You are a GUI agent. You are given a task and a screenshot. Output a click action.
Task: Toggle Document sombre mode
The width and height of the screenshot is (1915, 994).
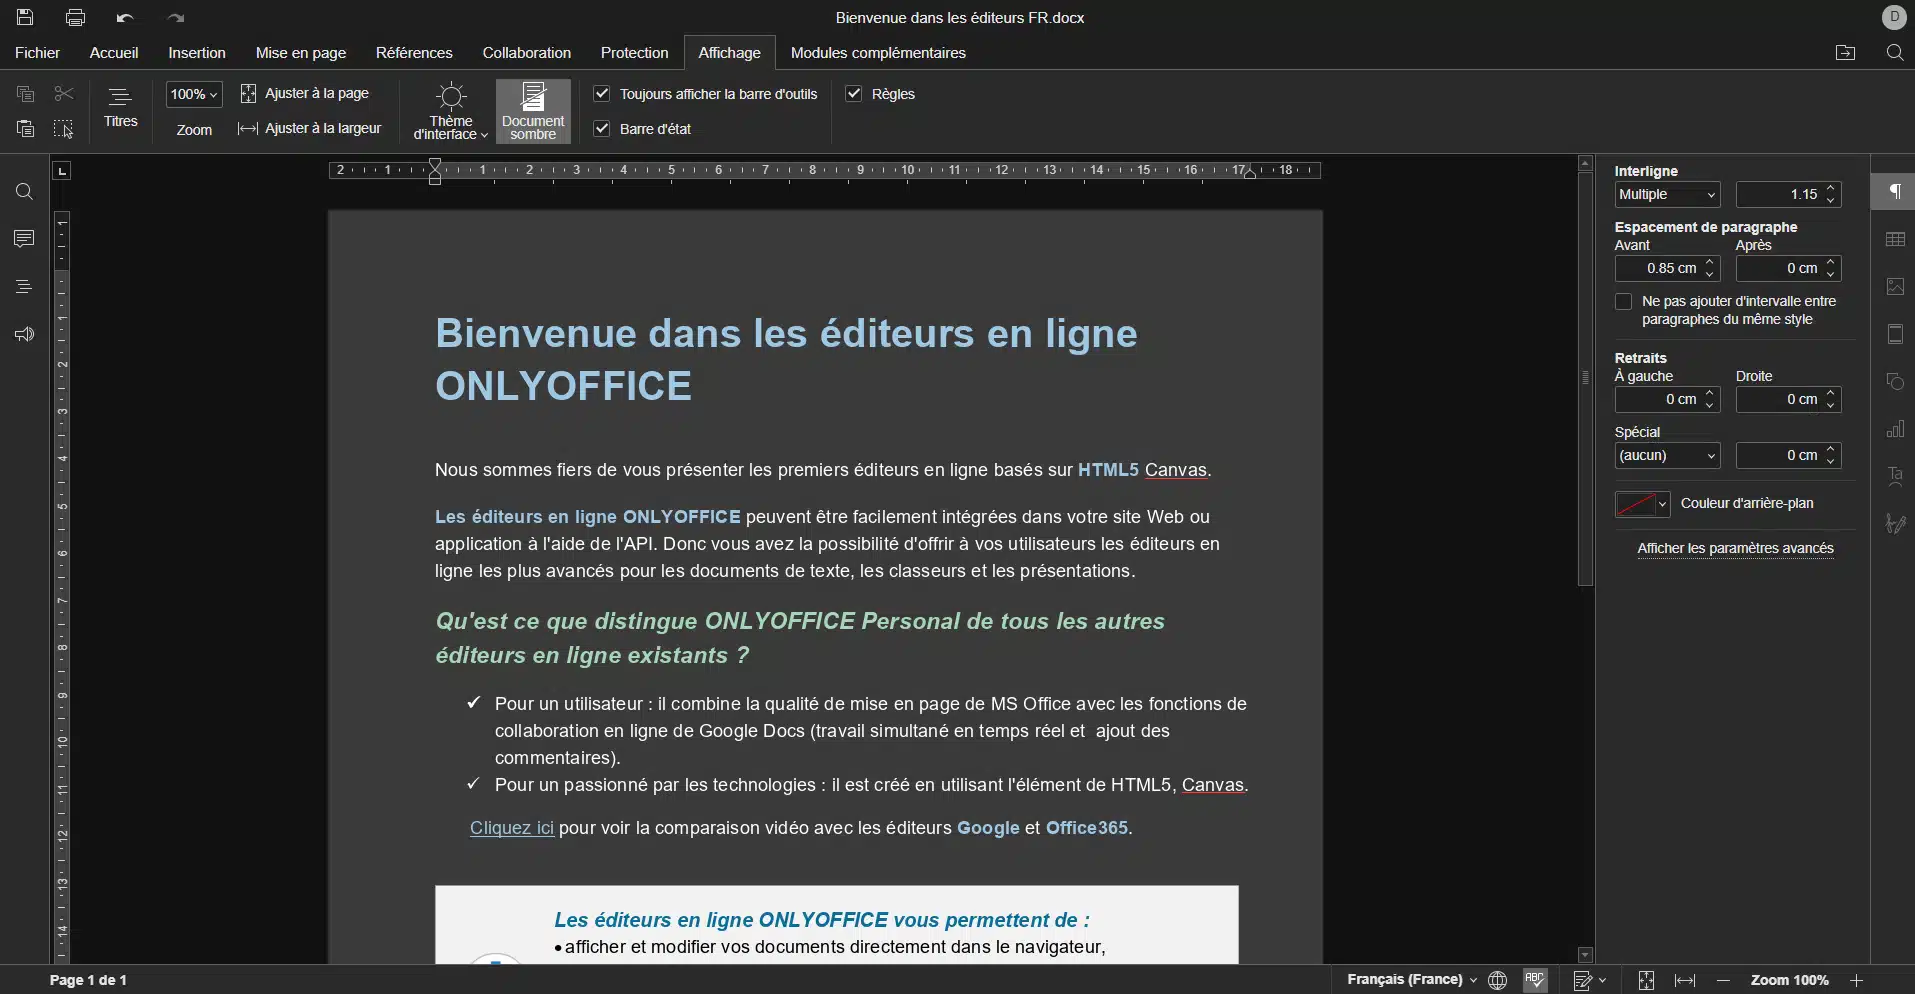point(533,111)
